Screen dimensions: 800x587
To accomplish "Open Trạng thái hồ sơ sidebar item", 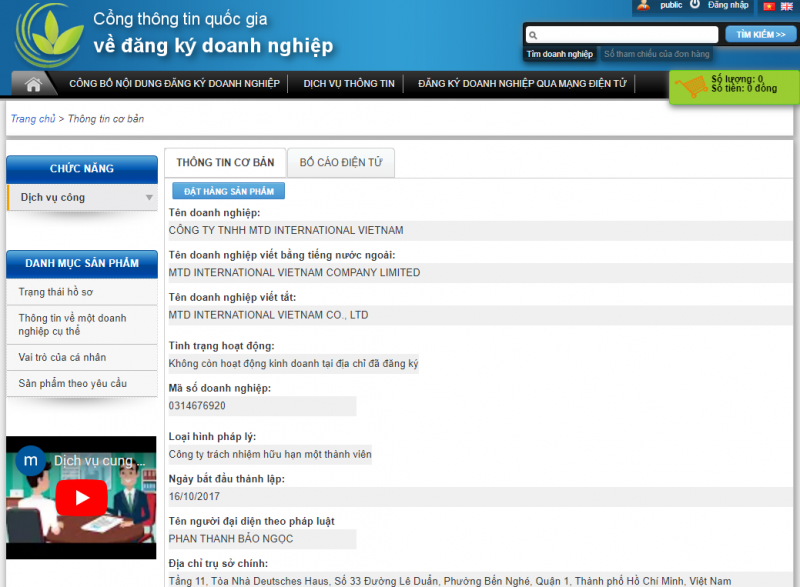I will pyautogui.click(x=56, y=292).
